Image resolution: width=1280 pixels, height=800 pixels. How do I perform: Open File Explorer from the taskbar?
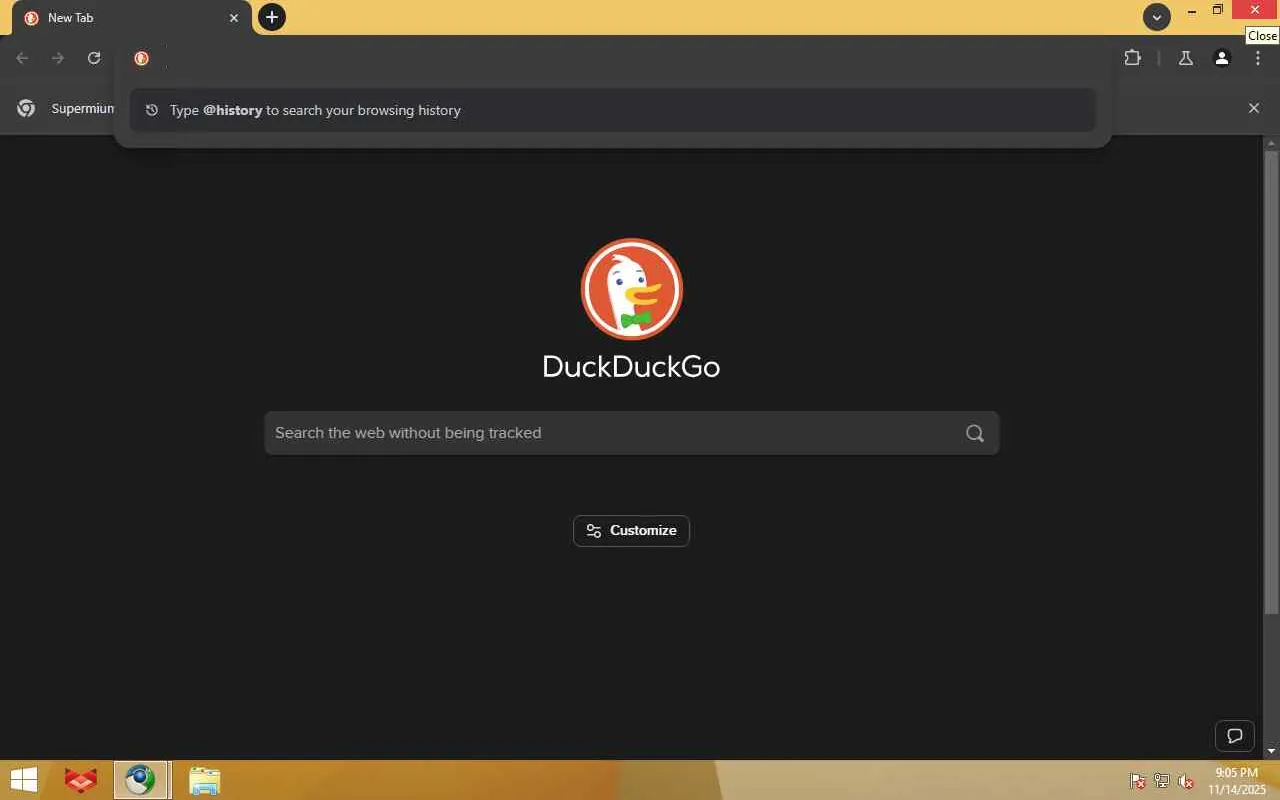point(204,780)
